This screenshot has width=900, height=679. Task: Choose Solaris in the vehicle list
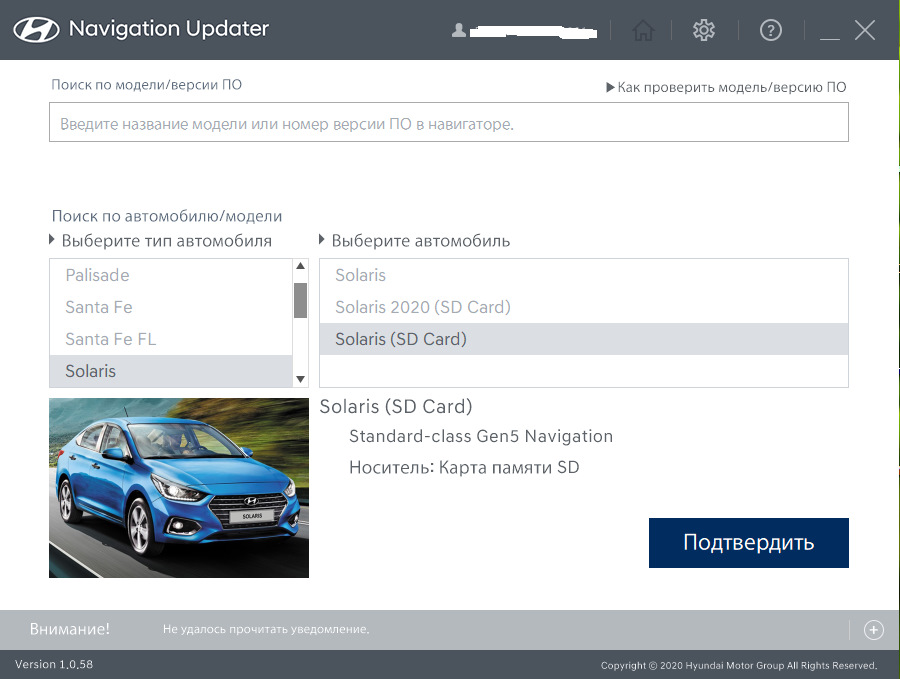[584, 275]
